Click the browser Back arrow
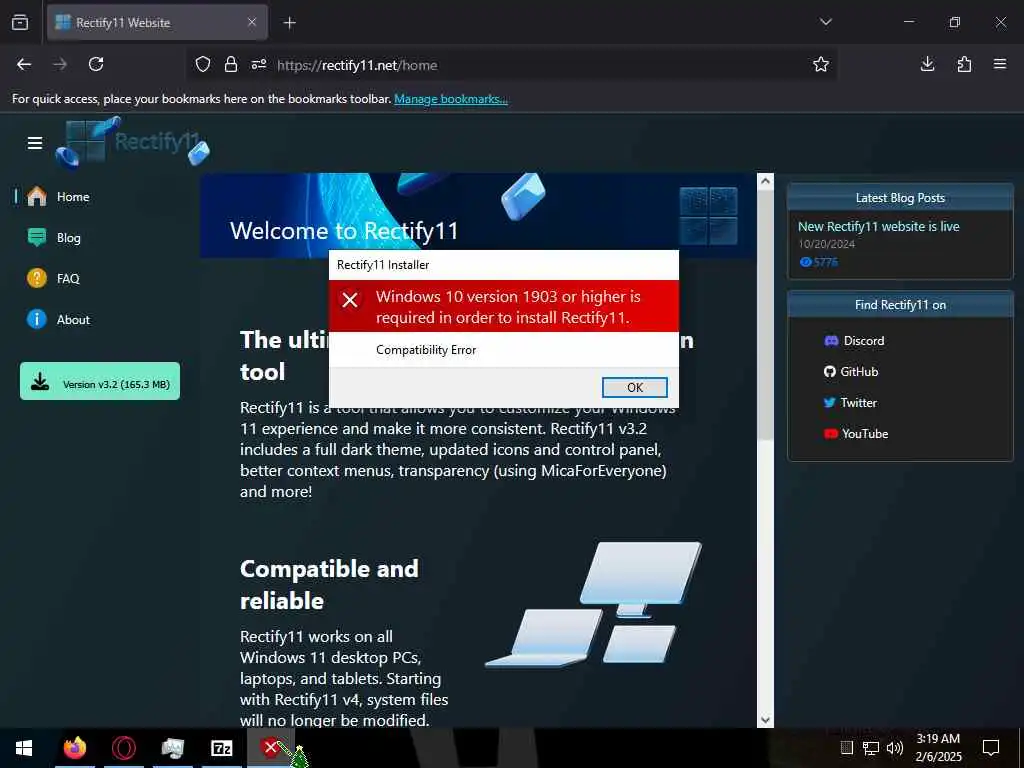Image resolution: width=1024 pixels, height=768 pixels. click(x=24, y=64)
